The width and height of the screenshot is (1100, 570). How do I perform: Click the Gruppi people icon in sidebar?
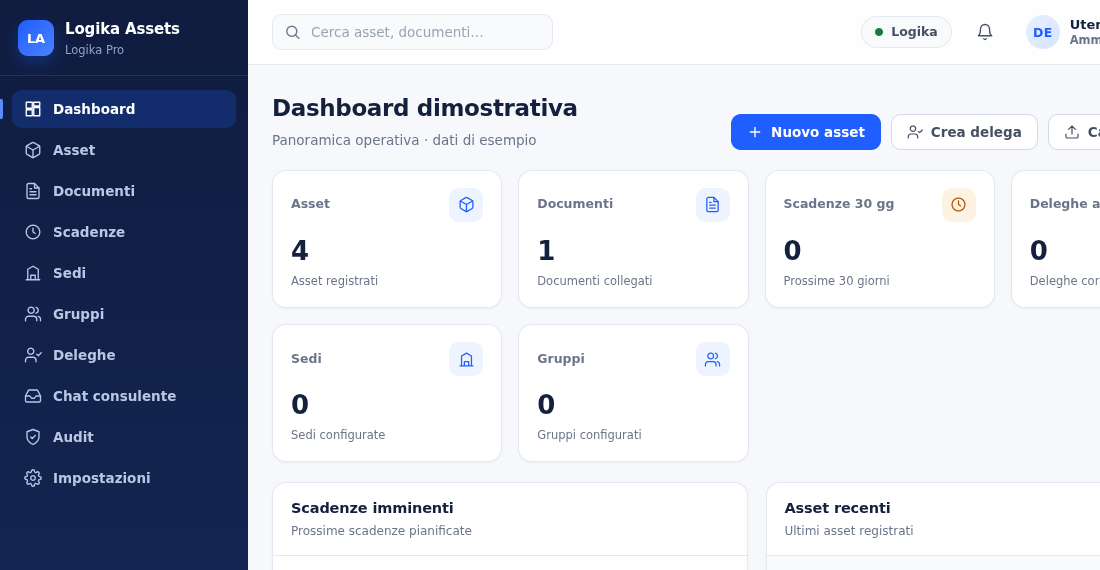(33, 314)
